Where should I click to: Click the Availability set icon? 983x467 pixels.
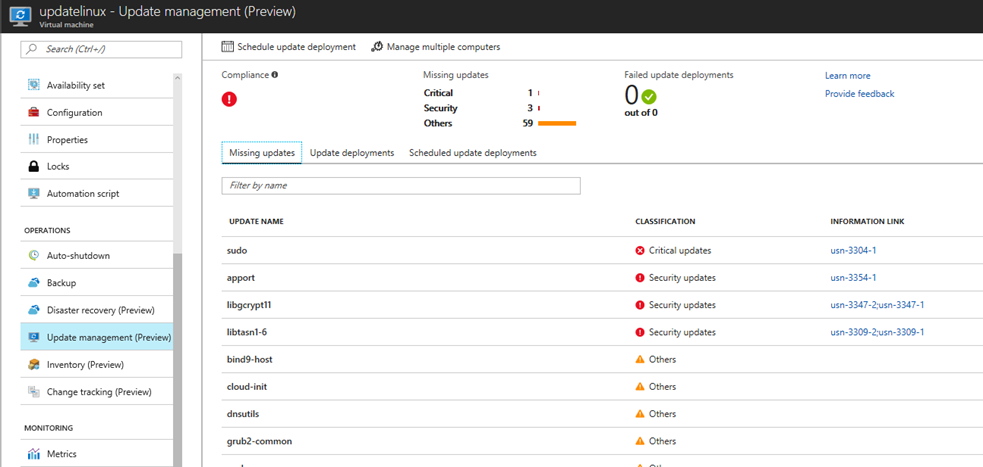click(x=34, y=85)
